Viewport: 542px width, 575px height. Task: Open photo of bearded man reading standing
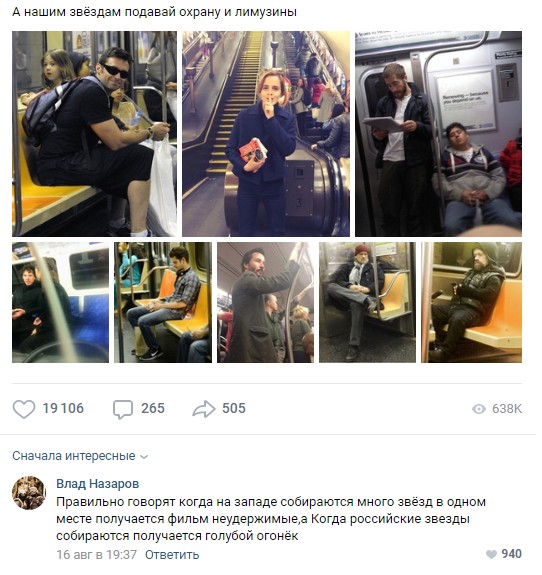click(438, 134)
